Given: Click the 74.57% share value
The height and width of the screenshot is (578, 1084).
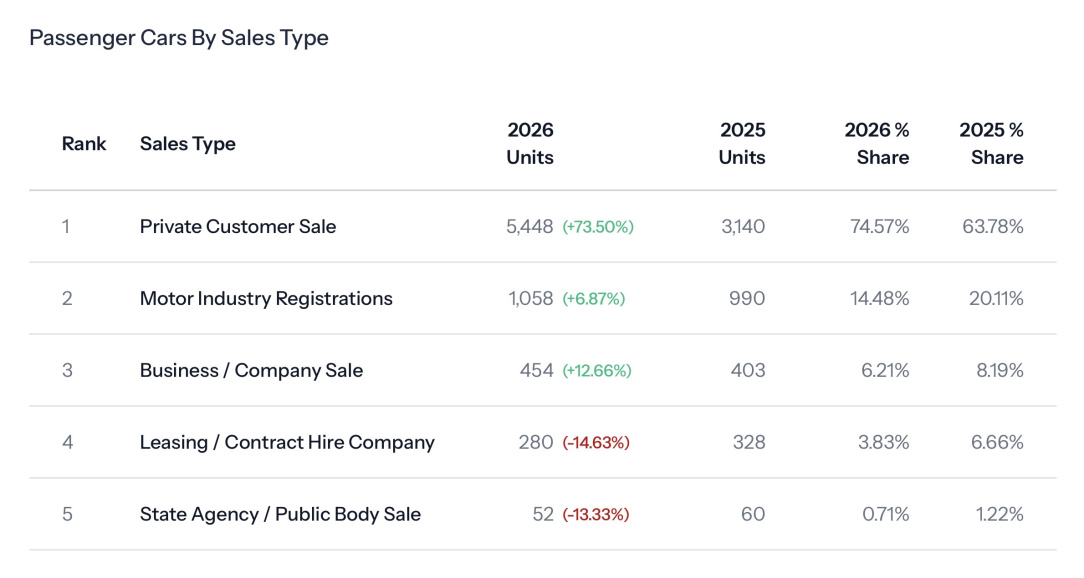Looking at the screenshot, I should tap(880, 227).
